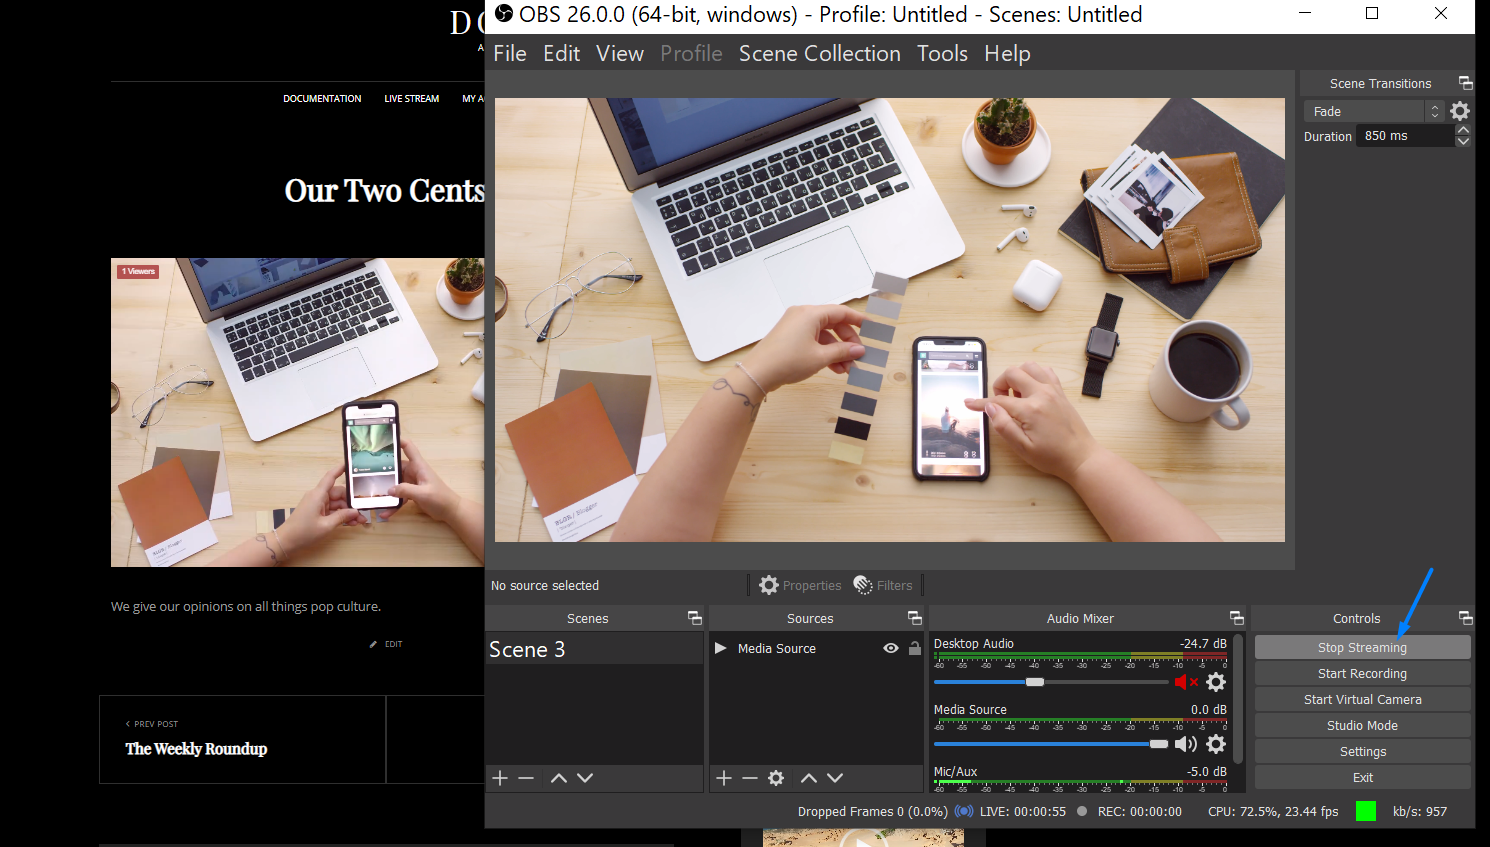The height and width of the screenshot is (847, 1490).
Task: Undock the Sources panel
Action: (x=915, y=618)
